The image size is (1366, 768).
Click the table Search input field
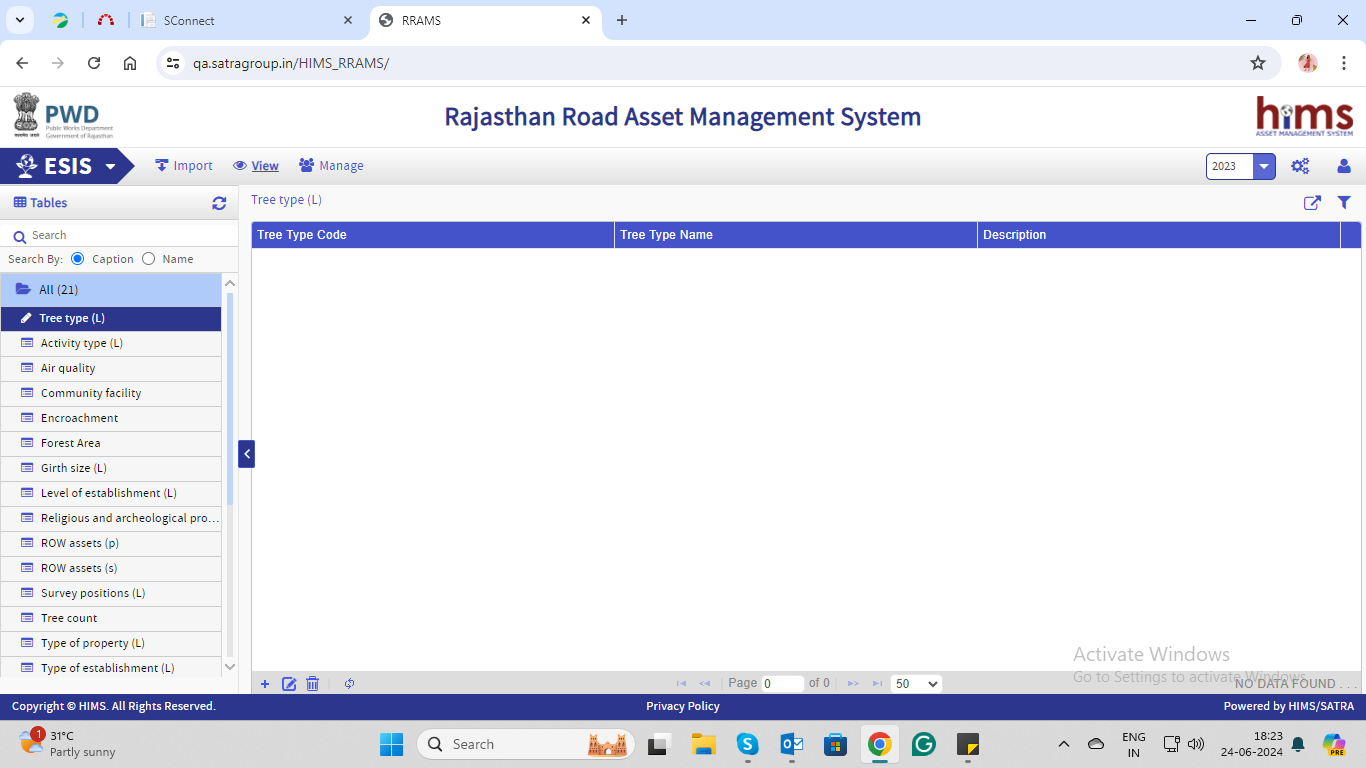[130, 236]
